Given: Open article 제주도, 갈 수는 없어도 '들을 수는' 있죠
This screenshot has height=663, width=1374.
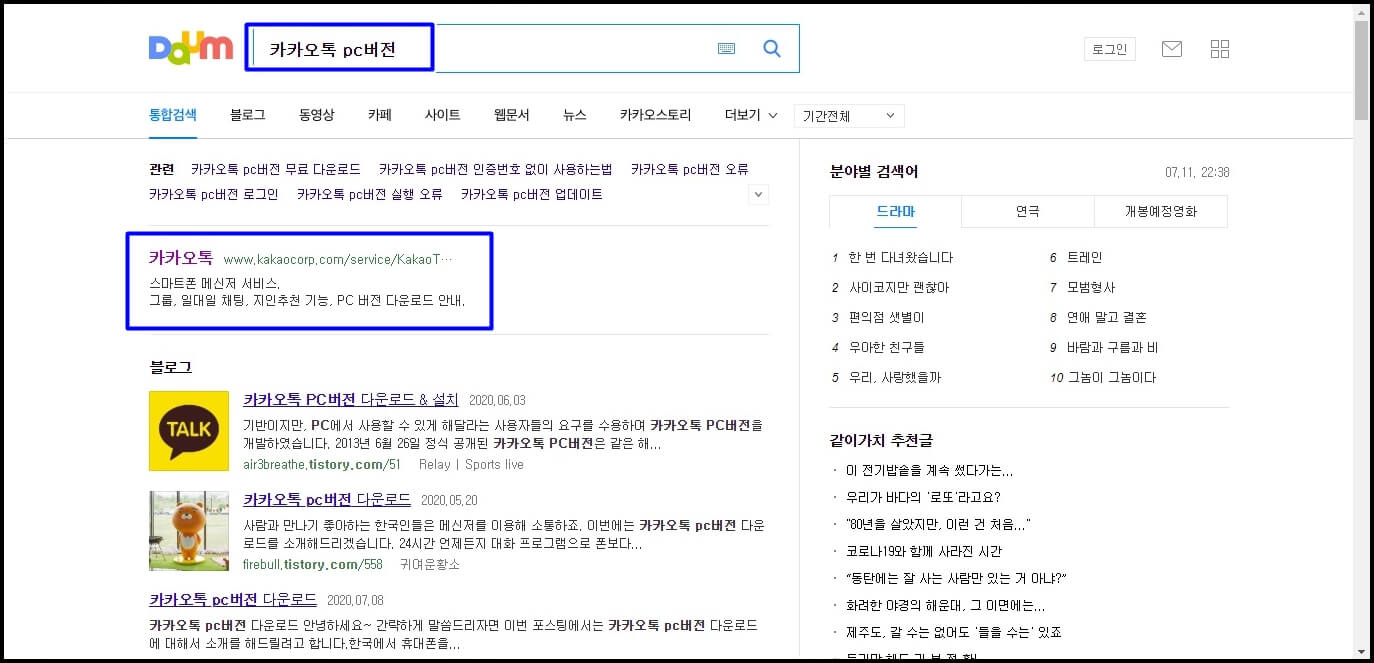Looking at the screenshot, I should pyautogui.click(x=954, y=632).
